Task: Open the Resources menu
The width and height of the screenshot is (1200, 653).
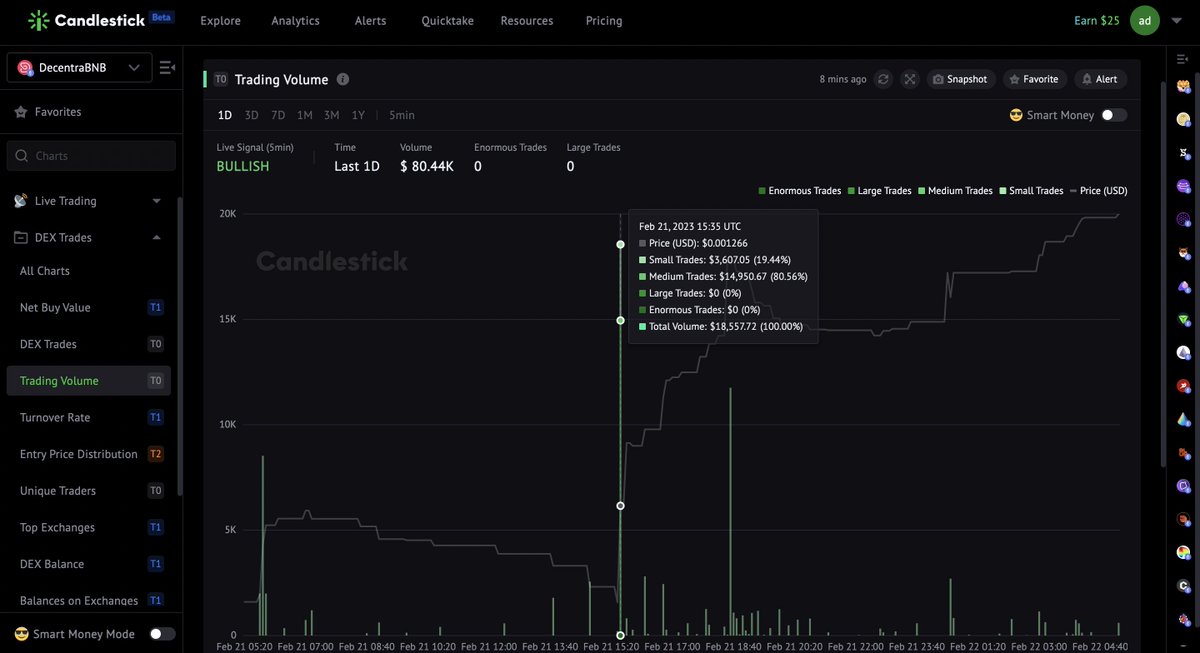Action: coord(526,20)
